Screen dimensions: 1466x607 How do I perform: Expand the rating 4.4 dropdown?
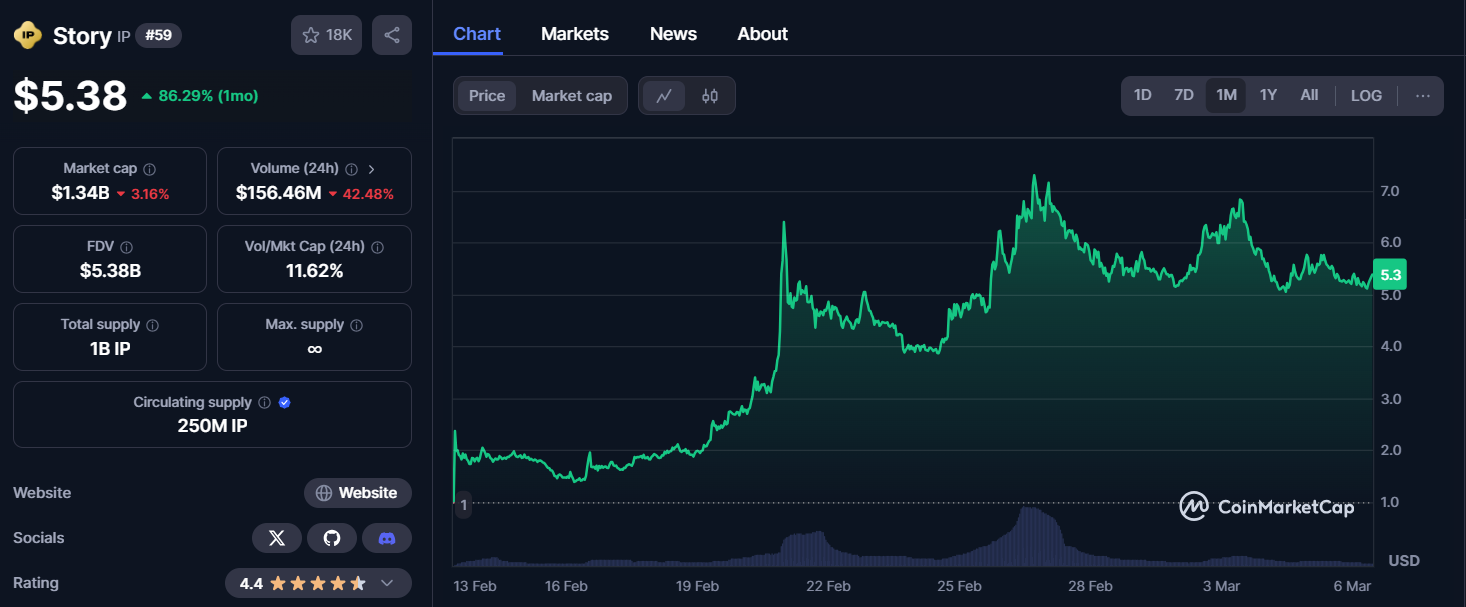[388, 583]
